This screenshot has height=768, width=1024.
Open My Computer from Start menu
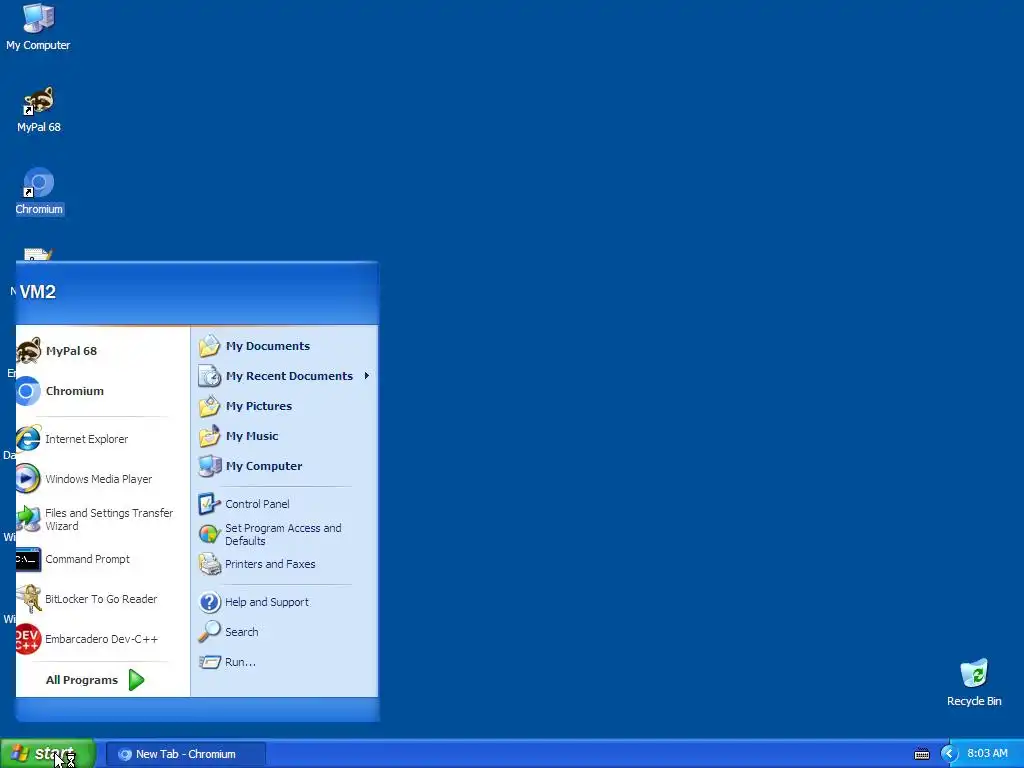coord(285,466)
